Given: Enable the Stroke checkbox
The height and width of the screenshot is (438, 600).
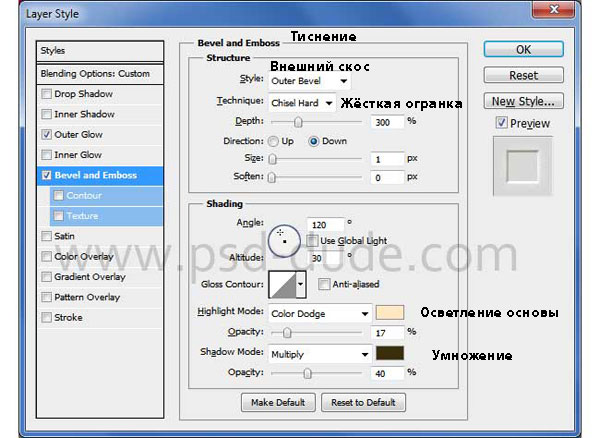Looking at the screenshot, I should 47,317.
